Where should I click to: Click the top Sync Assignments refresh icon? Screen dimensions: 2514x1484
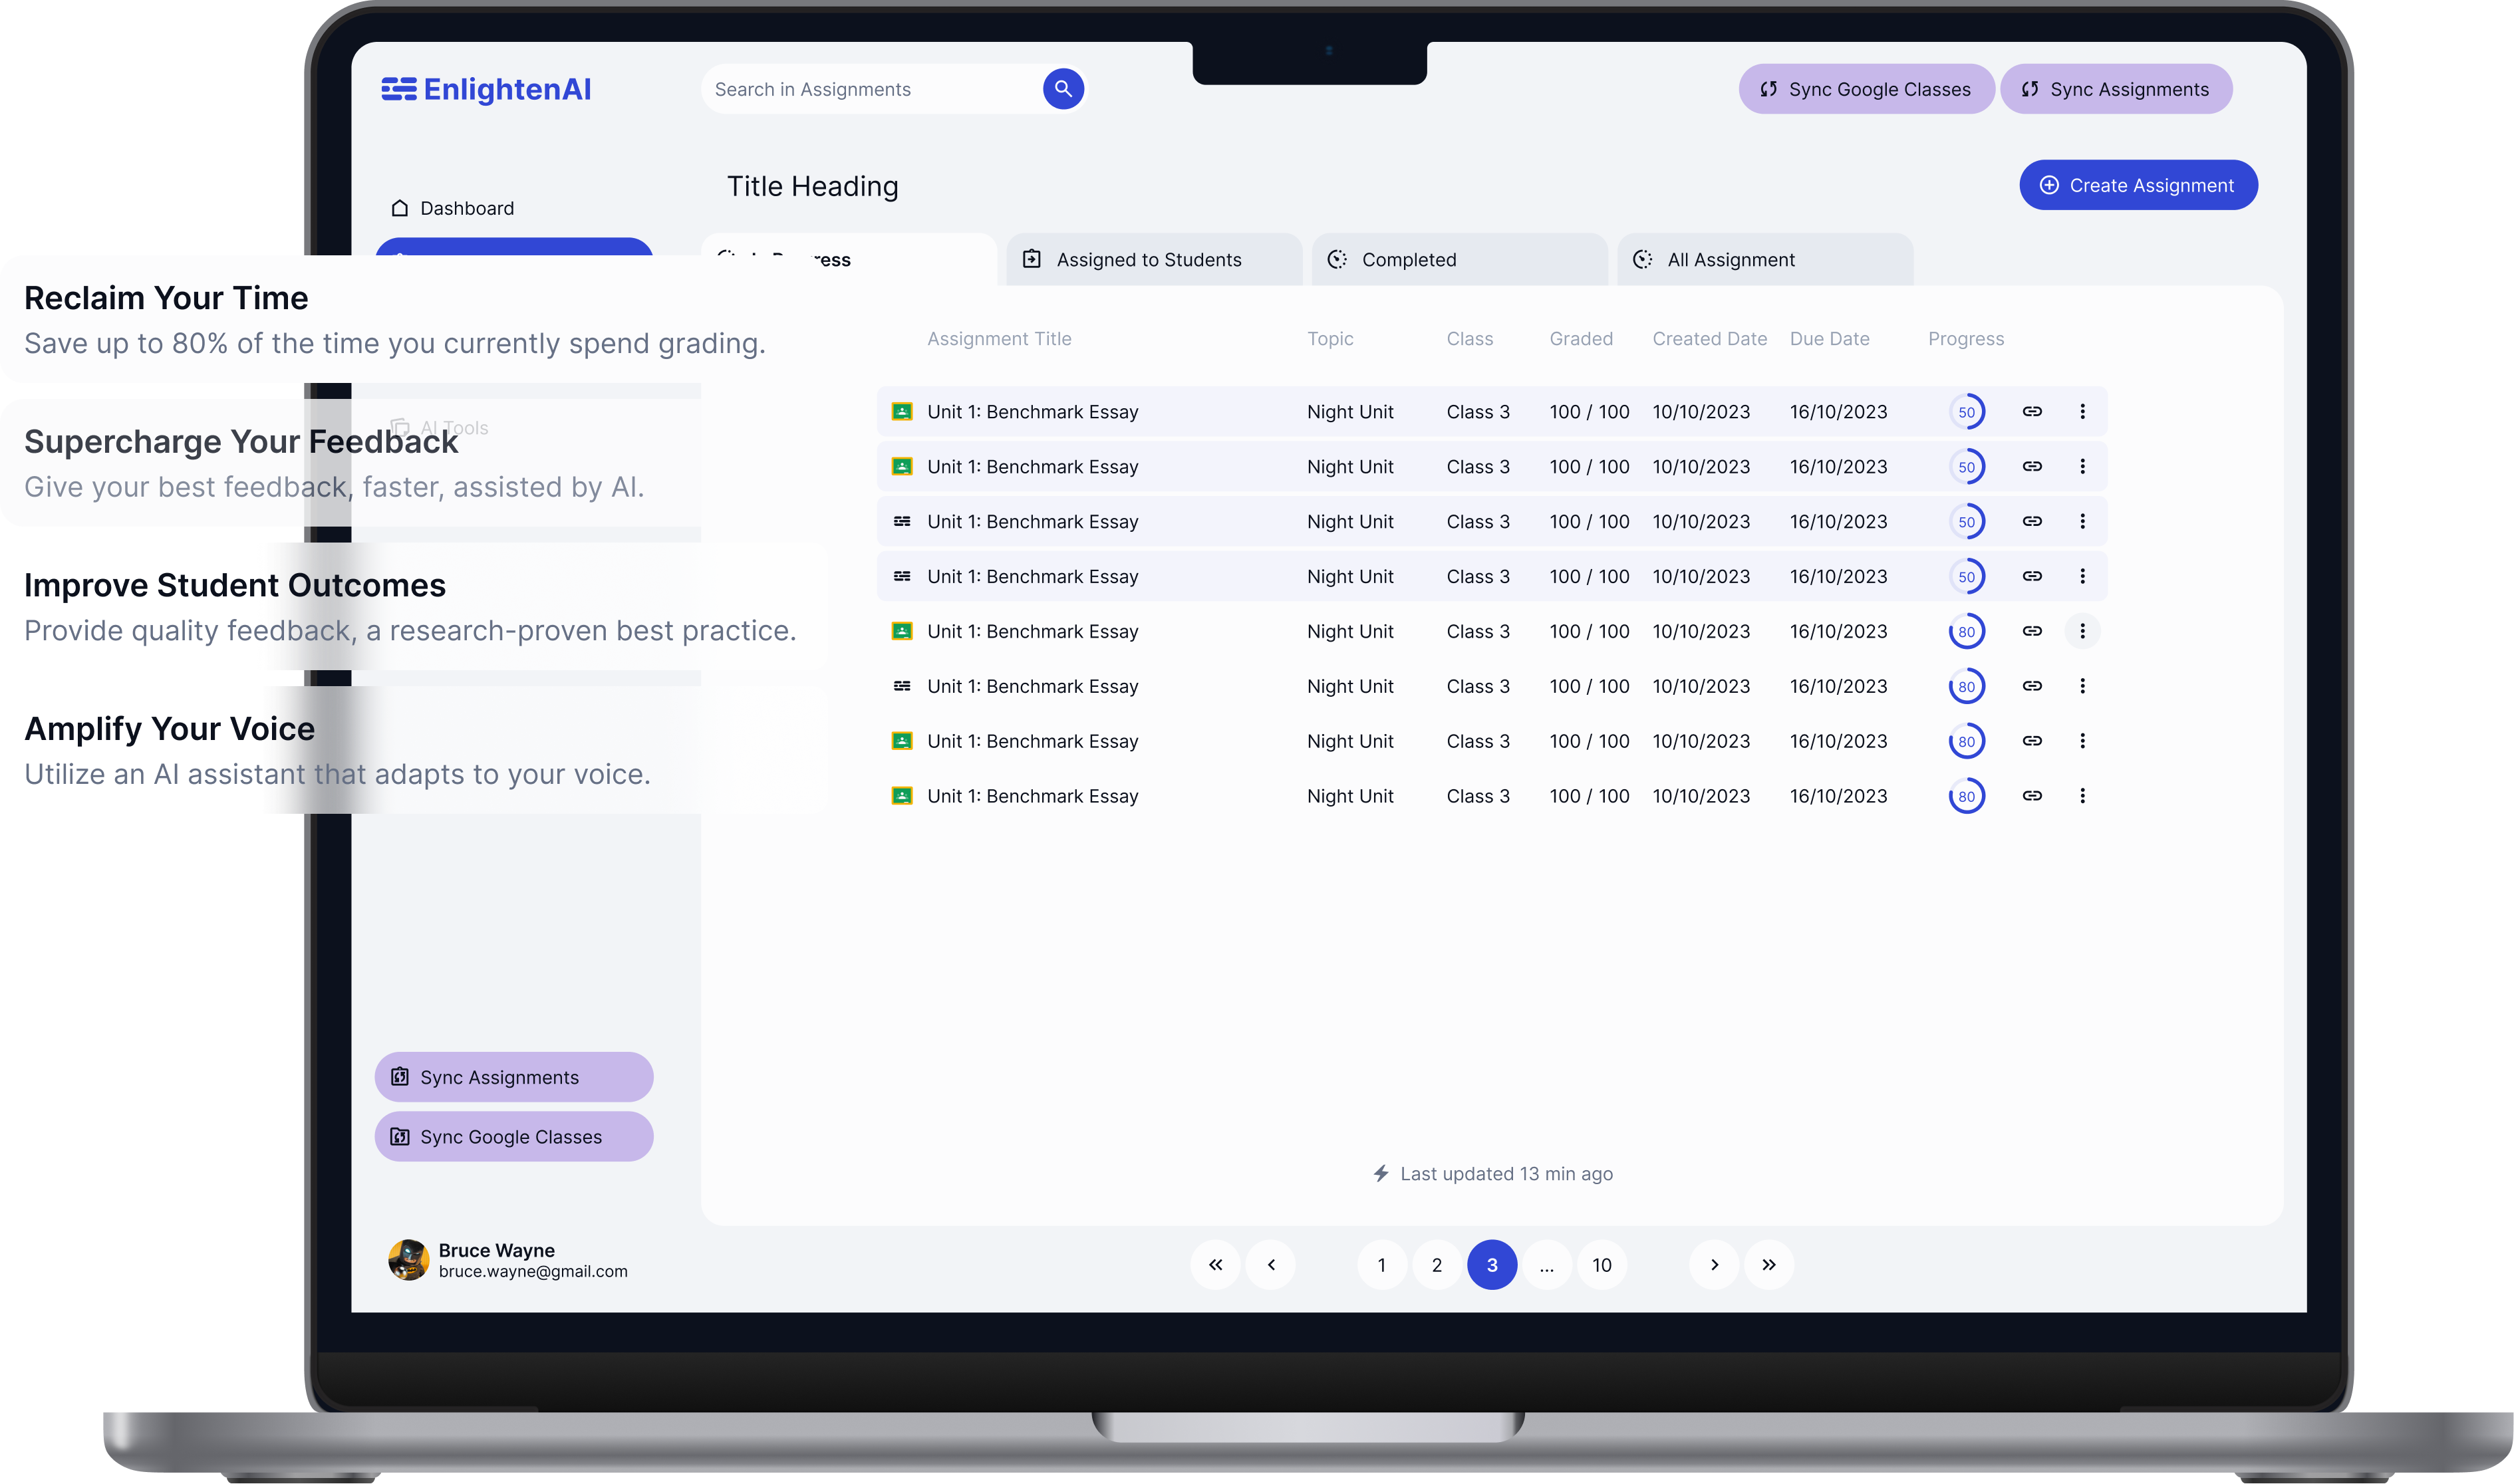coord(2030,89)
